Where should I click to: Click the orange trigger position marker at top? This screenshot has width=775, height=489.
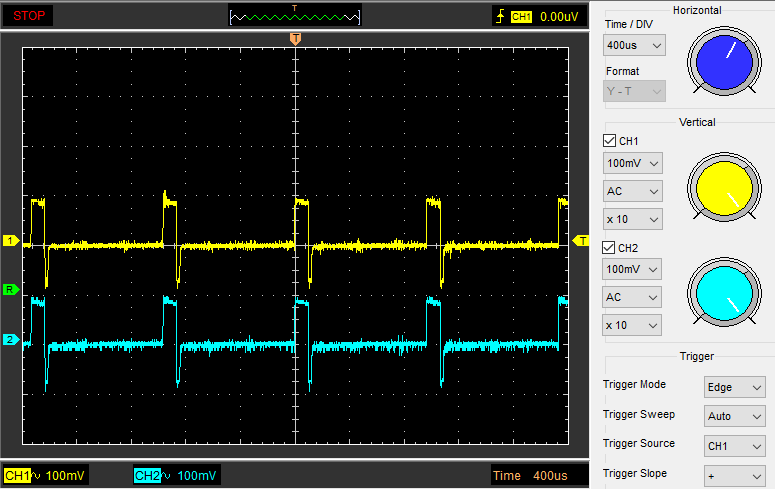tap(295, 38)
